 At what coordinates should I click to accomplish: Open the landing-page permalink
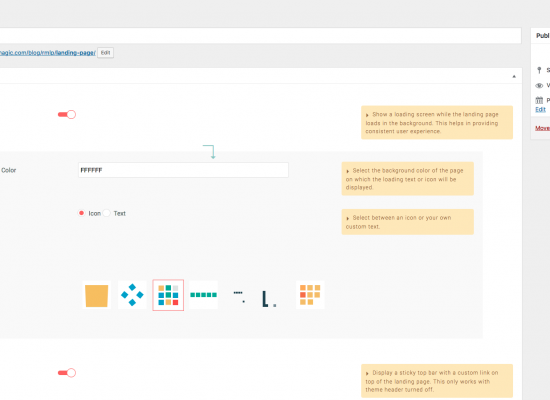coord(48,53)
